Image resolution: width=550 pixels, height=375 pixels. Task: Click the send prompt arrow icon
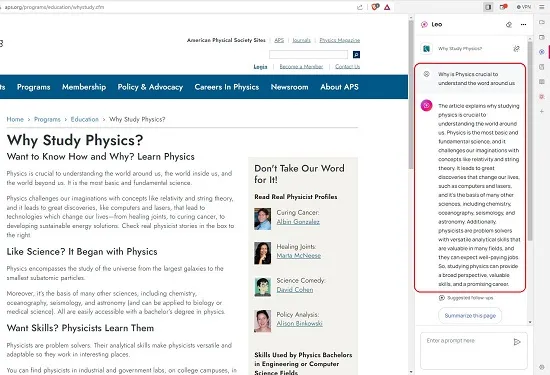click(x=517, y=342)
